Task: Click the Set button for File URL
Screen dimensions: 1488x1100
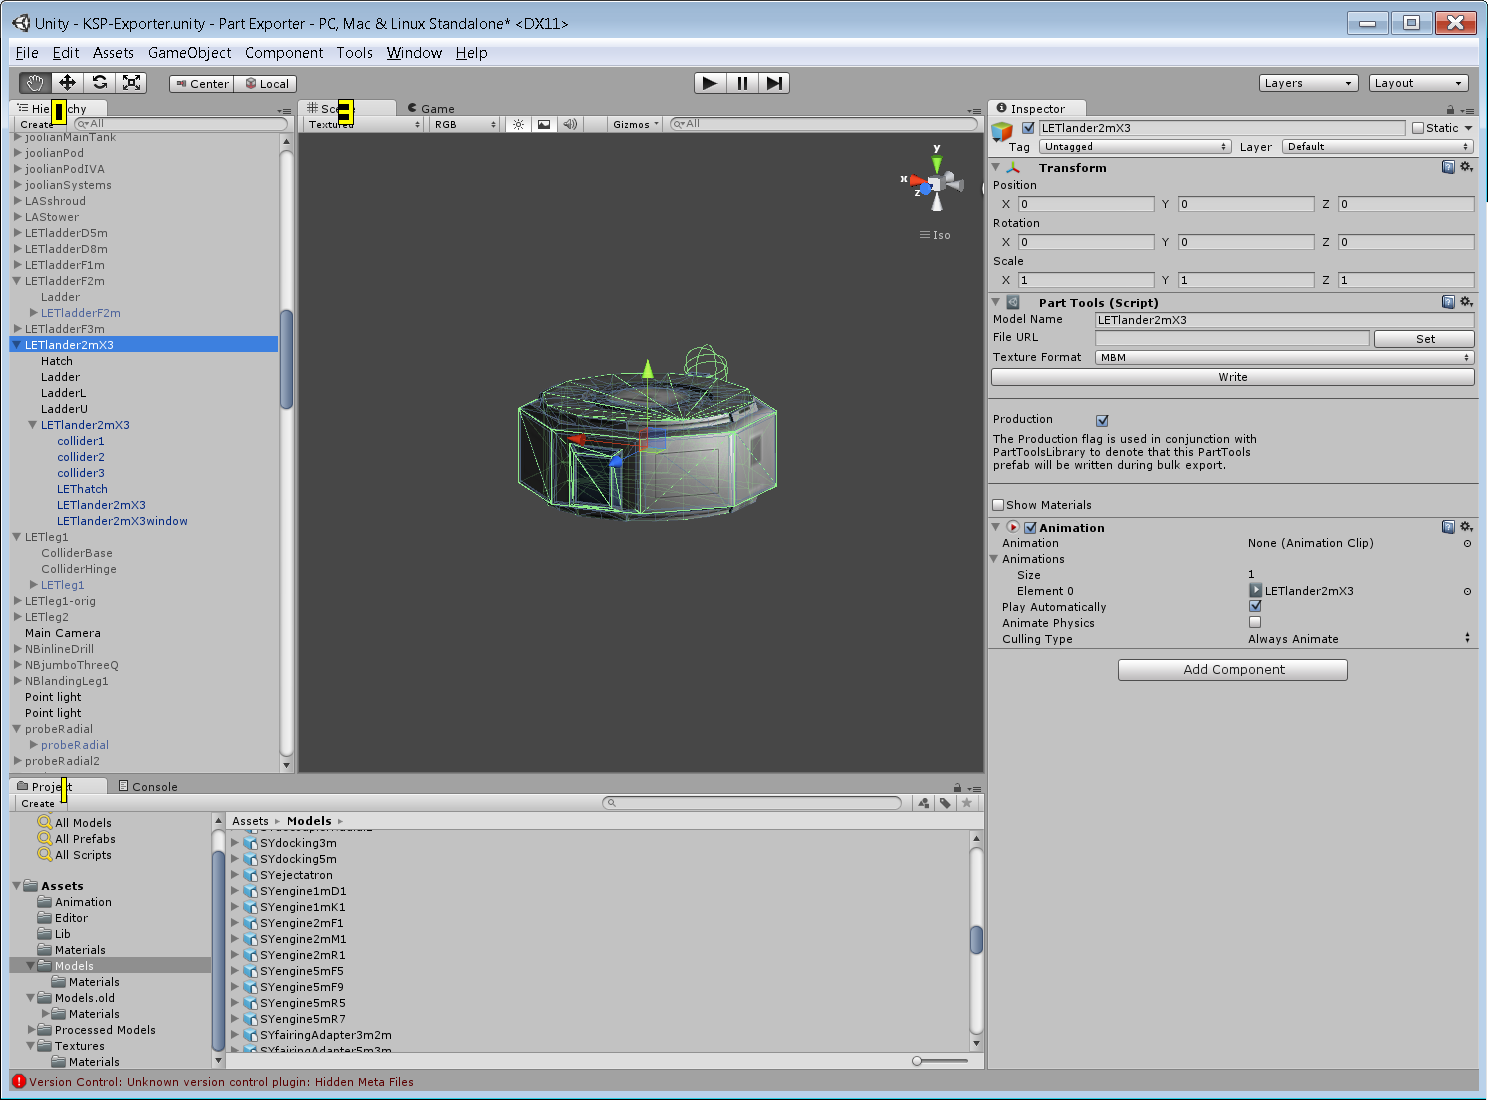Action: [1425, 339]
